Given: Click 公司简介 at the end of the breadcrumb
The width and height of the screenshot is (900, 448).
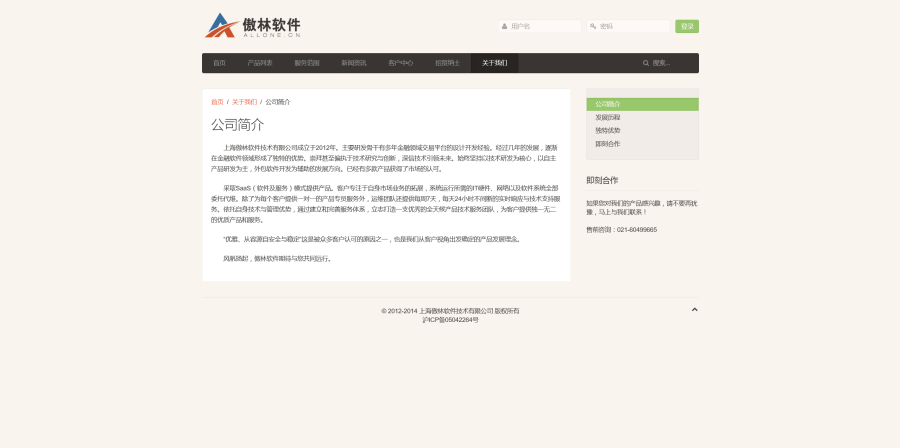Looking at the screenshot, I should pyautogui.click(x=278, y=102).
